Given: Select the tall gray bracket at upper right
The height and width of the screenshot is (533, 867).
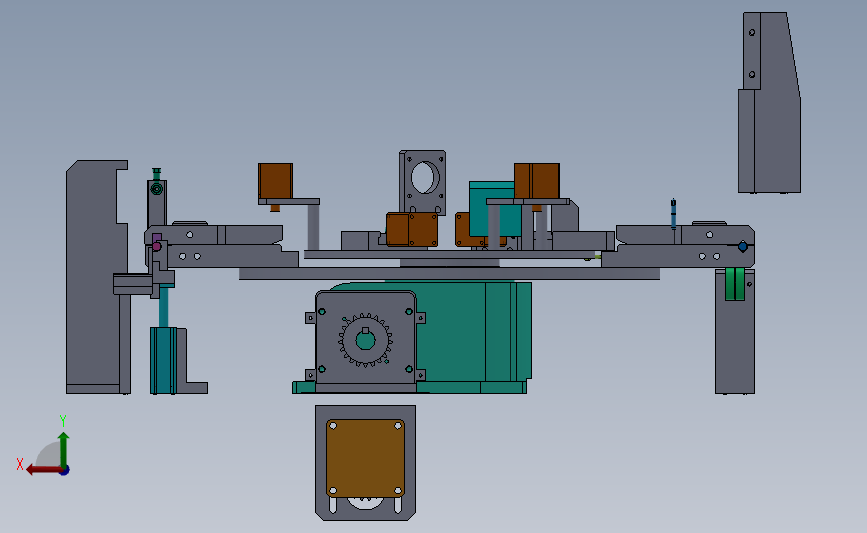Looking at the screenshot, I should (x=770, y=103).
